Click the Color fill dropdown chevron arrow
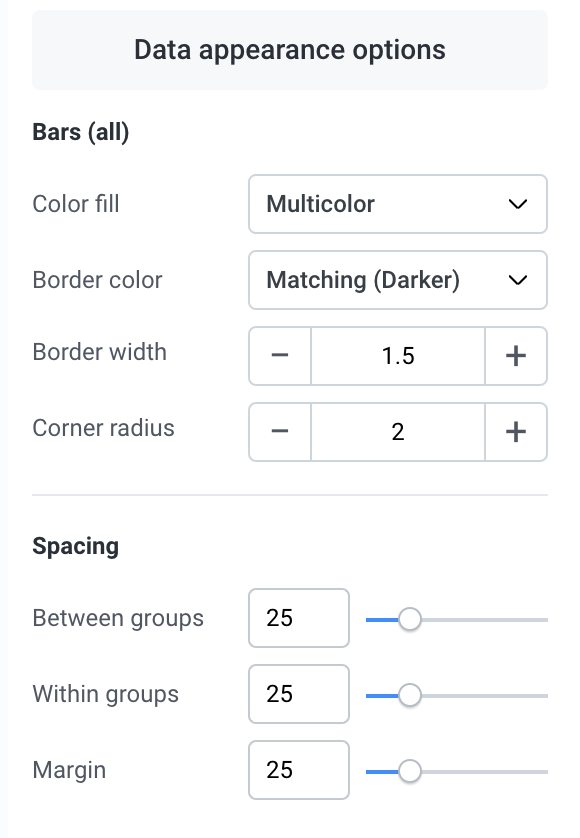580x838 pixels. [x=517, y=204]
